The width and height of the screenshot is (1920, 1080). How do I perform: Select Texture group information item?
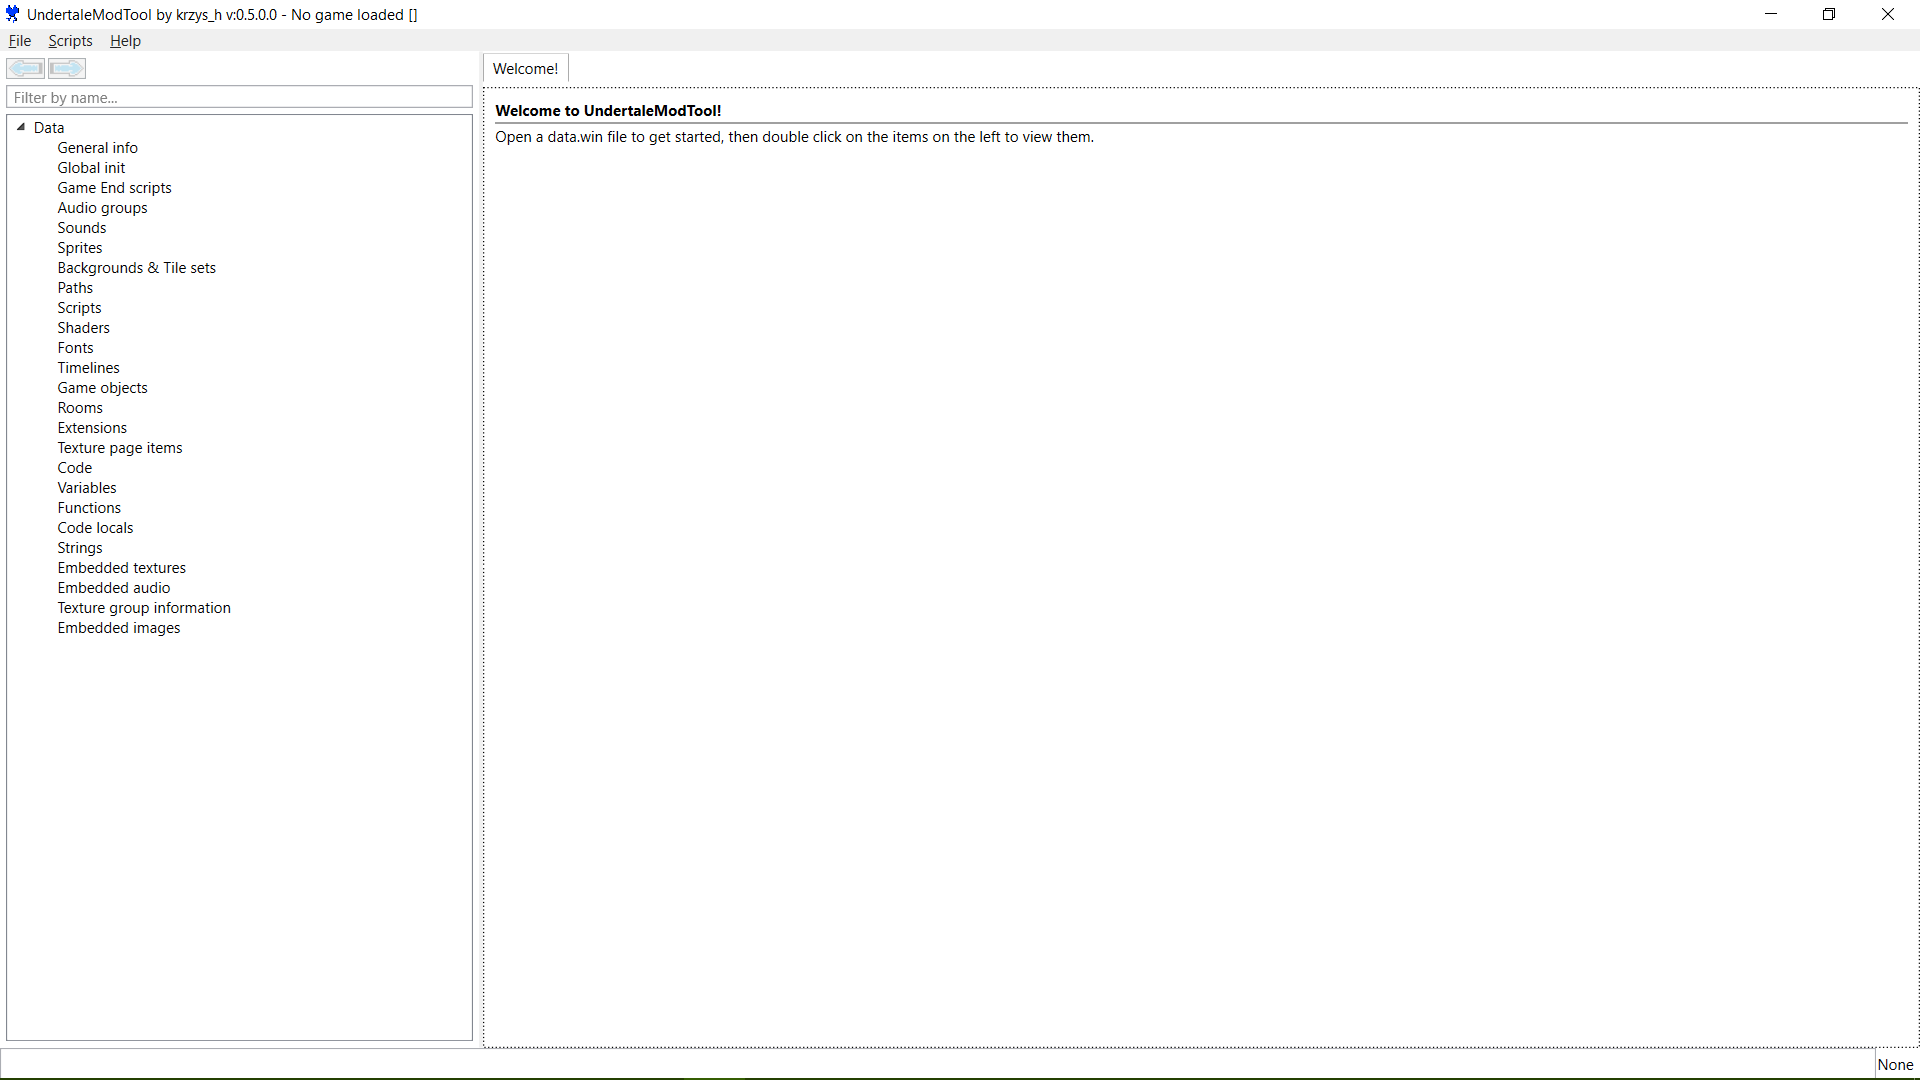144,608
